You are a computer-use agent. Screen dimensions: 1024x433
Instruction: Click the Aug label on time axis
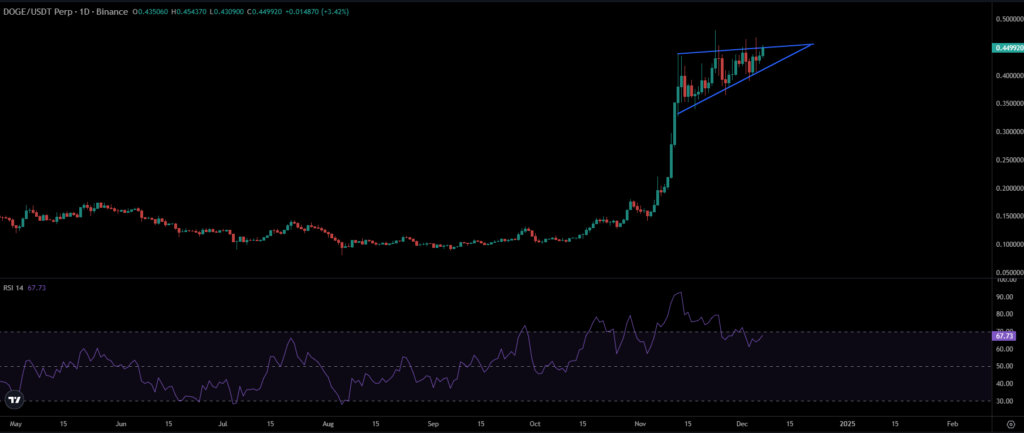click(327, 423)
